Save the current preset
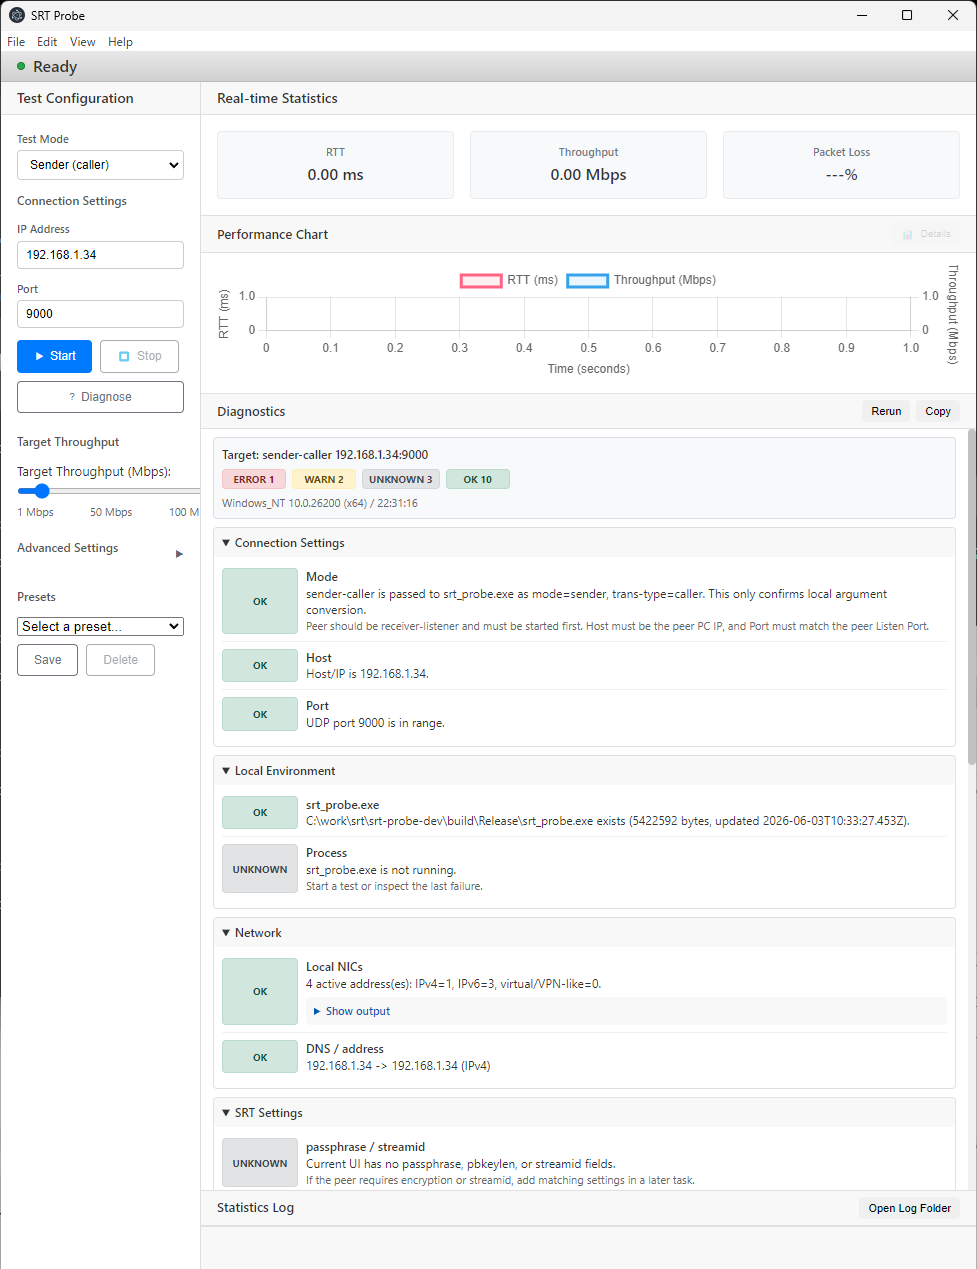Screen dimensions: 977x1269 [47, 660]
